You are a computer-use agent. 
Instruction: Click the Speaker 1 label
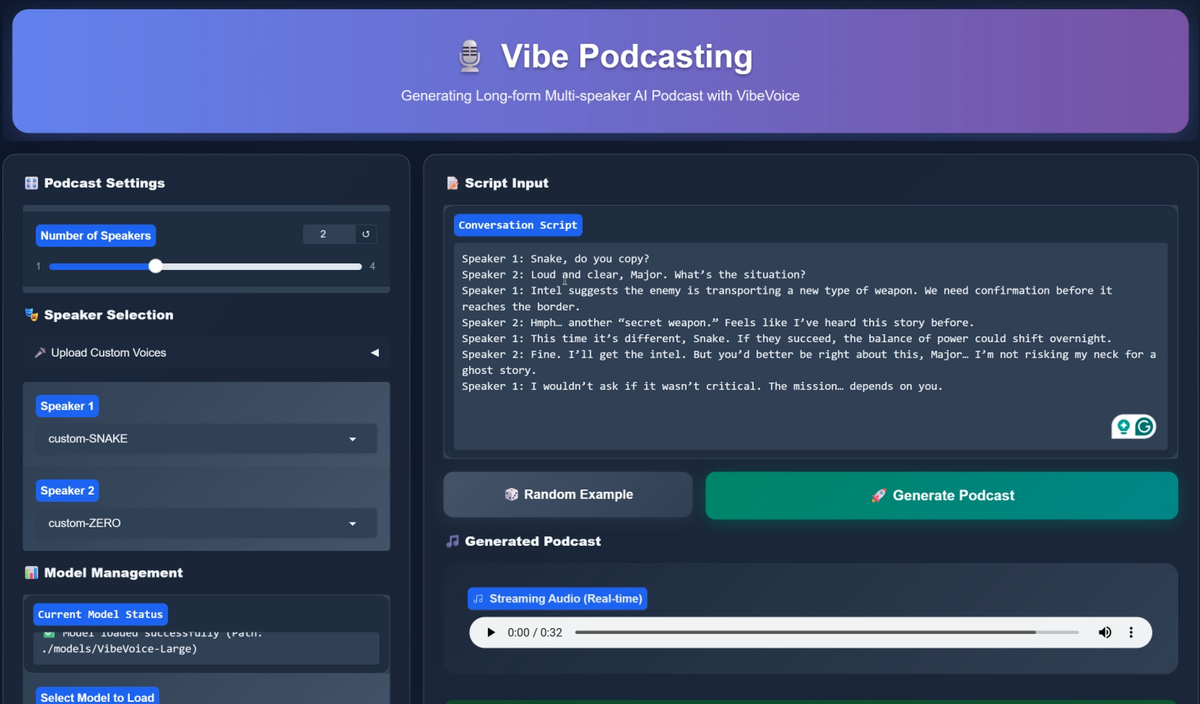point(68,406)
